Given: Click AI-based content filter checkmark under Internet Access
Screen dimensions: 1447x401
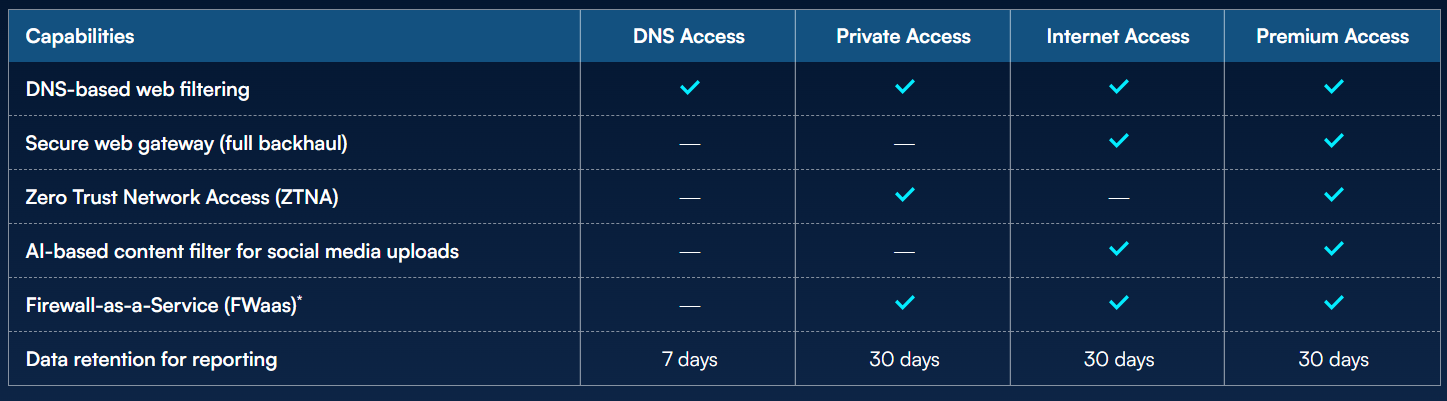Looking at the screenshot, I should click(1119, 249).
